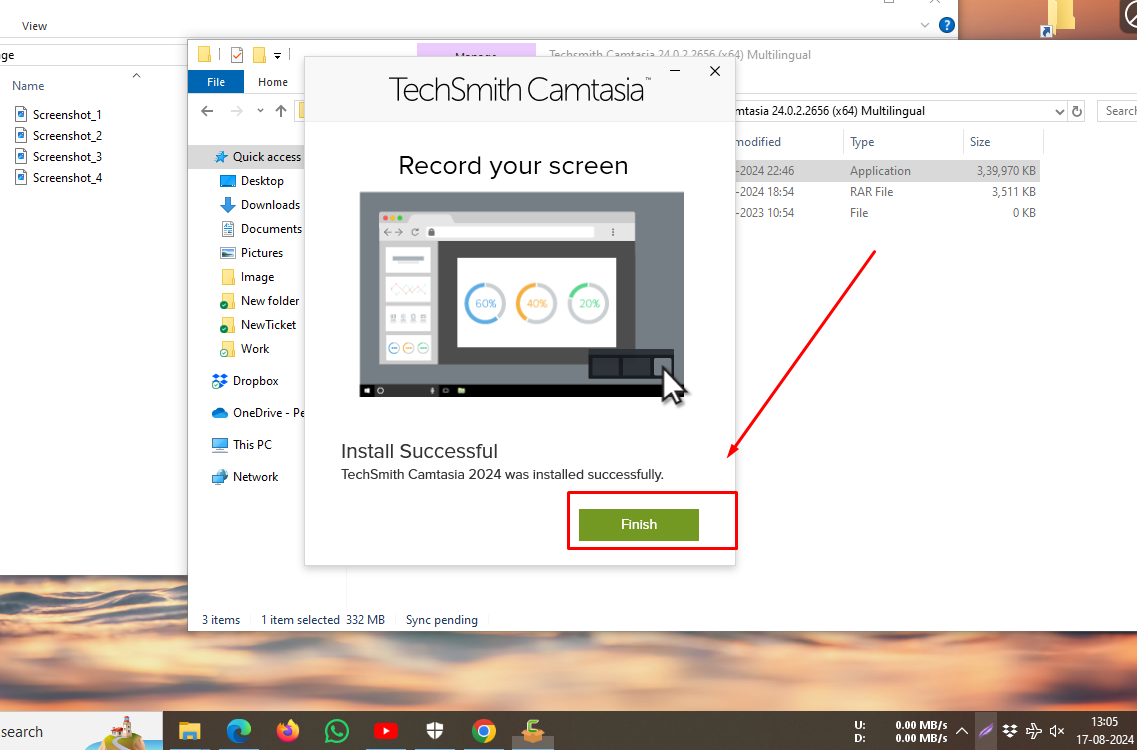The height and width of the screenshot is (750, 1137).
Task: Sort by Name column header
Action: click(28, 86)
